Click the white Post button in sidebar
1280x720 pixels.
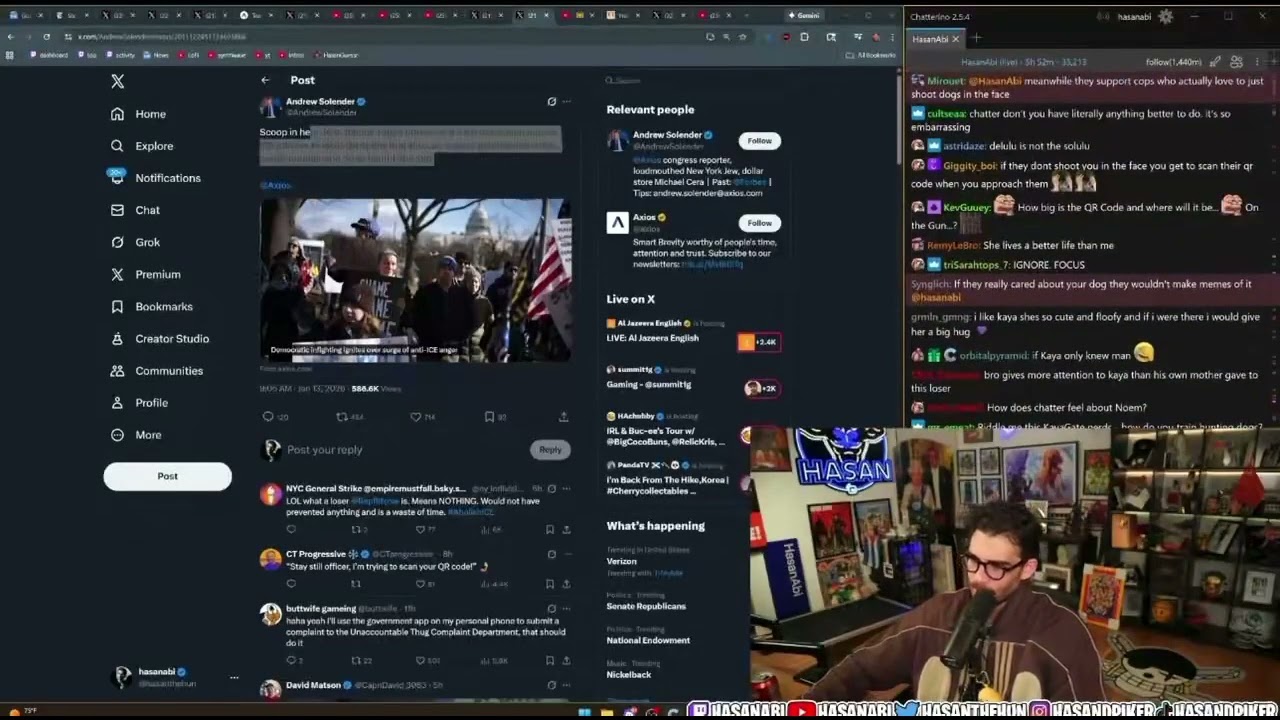pyautogui.click(x=167, y=477)
